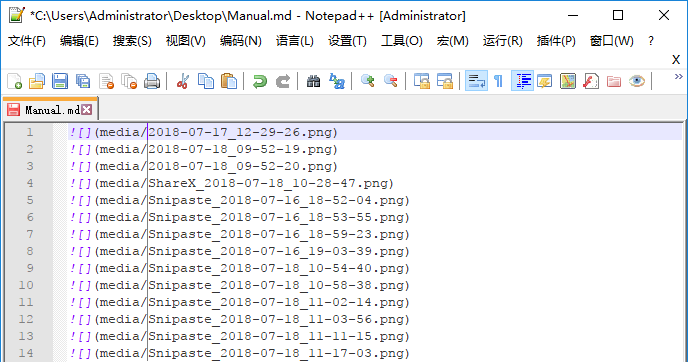688x362 pixels.
Task: Click the Zoom In magnifier icon
Action: 368,82
